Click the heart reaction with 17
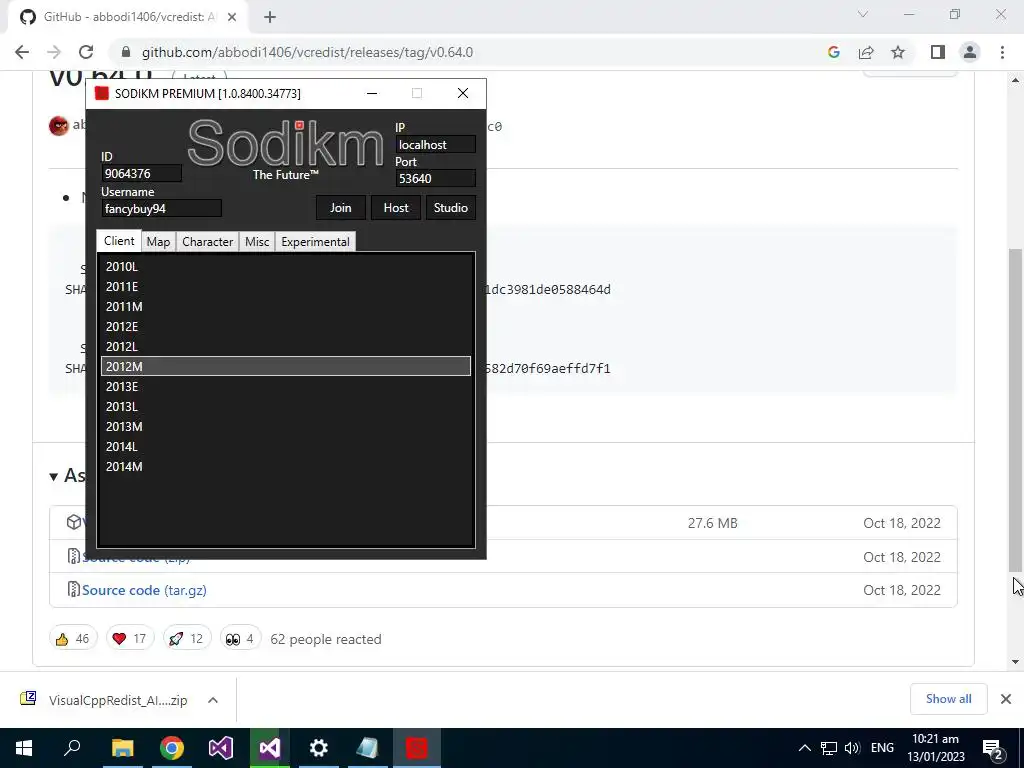The height and width of the screenshot is (768, 1024). 130,639
